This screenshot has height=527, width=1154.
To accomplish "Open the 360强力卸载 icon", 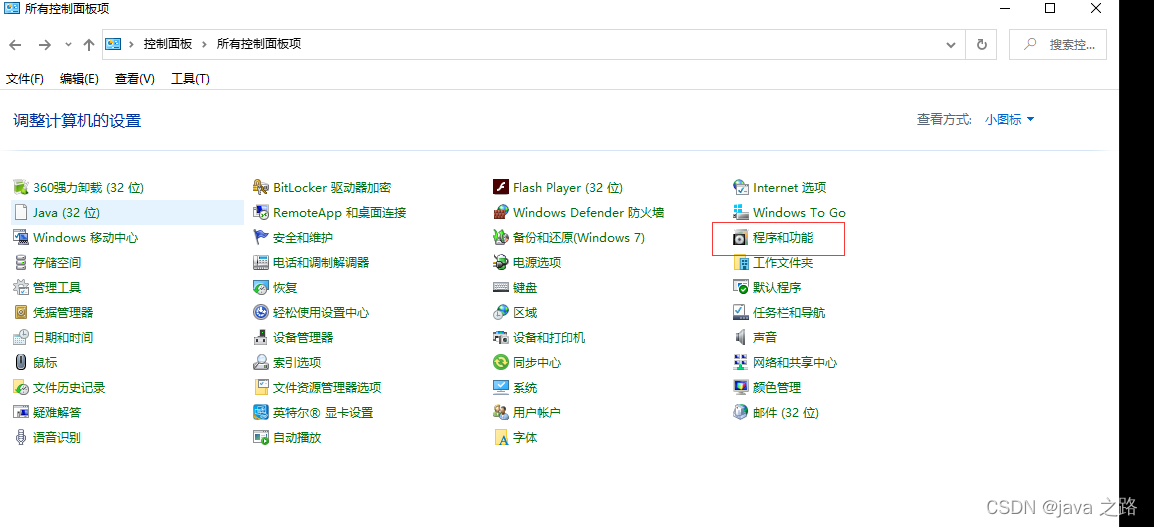I will [21, 188].
